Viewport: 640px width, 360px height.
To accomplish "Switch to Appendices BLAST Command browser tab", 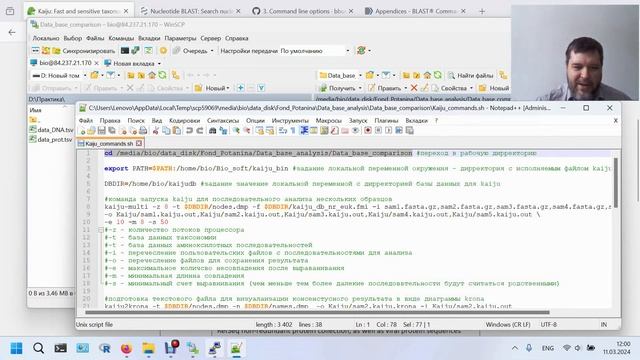I will coord(415,11).
